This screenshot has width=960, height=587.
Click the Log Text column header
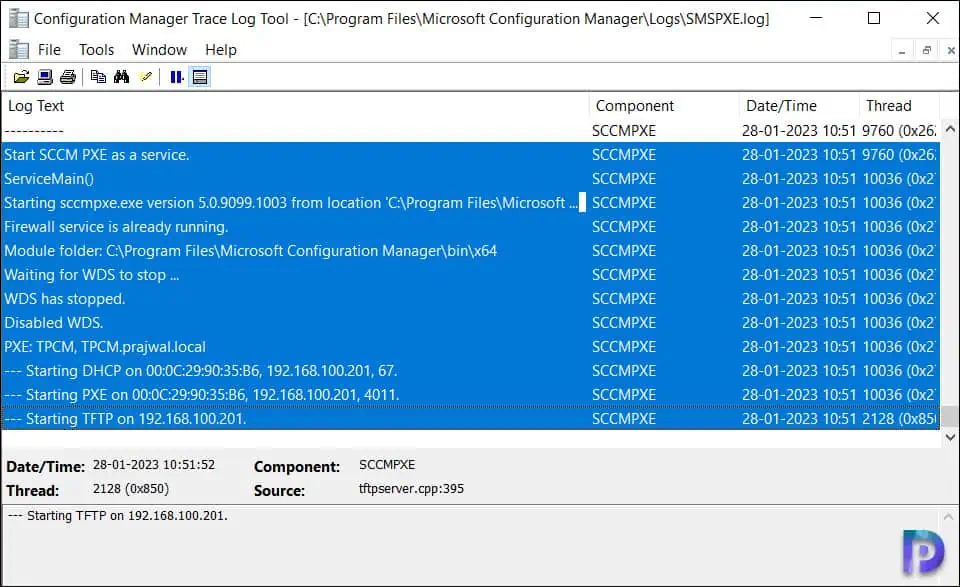point(295,106)
